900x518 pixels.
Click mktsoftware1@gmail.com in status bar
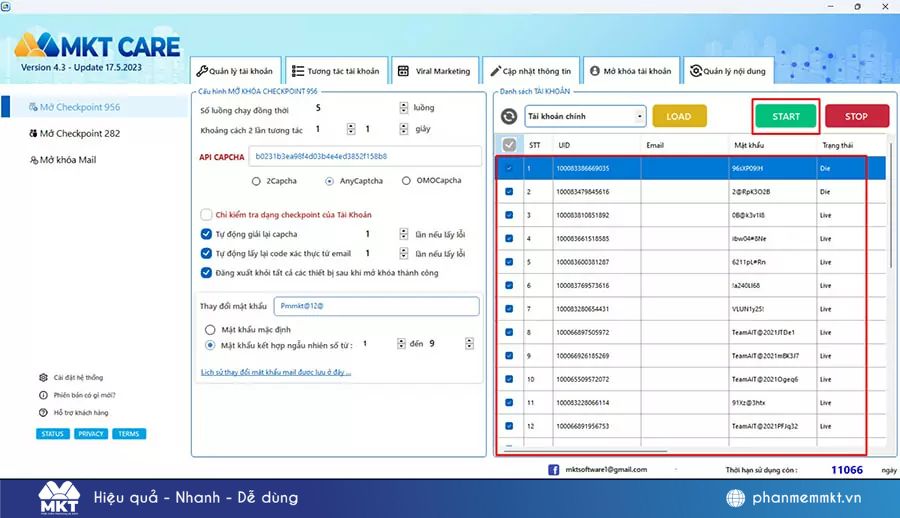click(606, 470)
